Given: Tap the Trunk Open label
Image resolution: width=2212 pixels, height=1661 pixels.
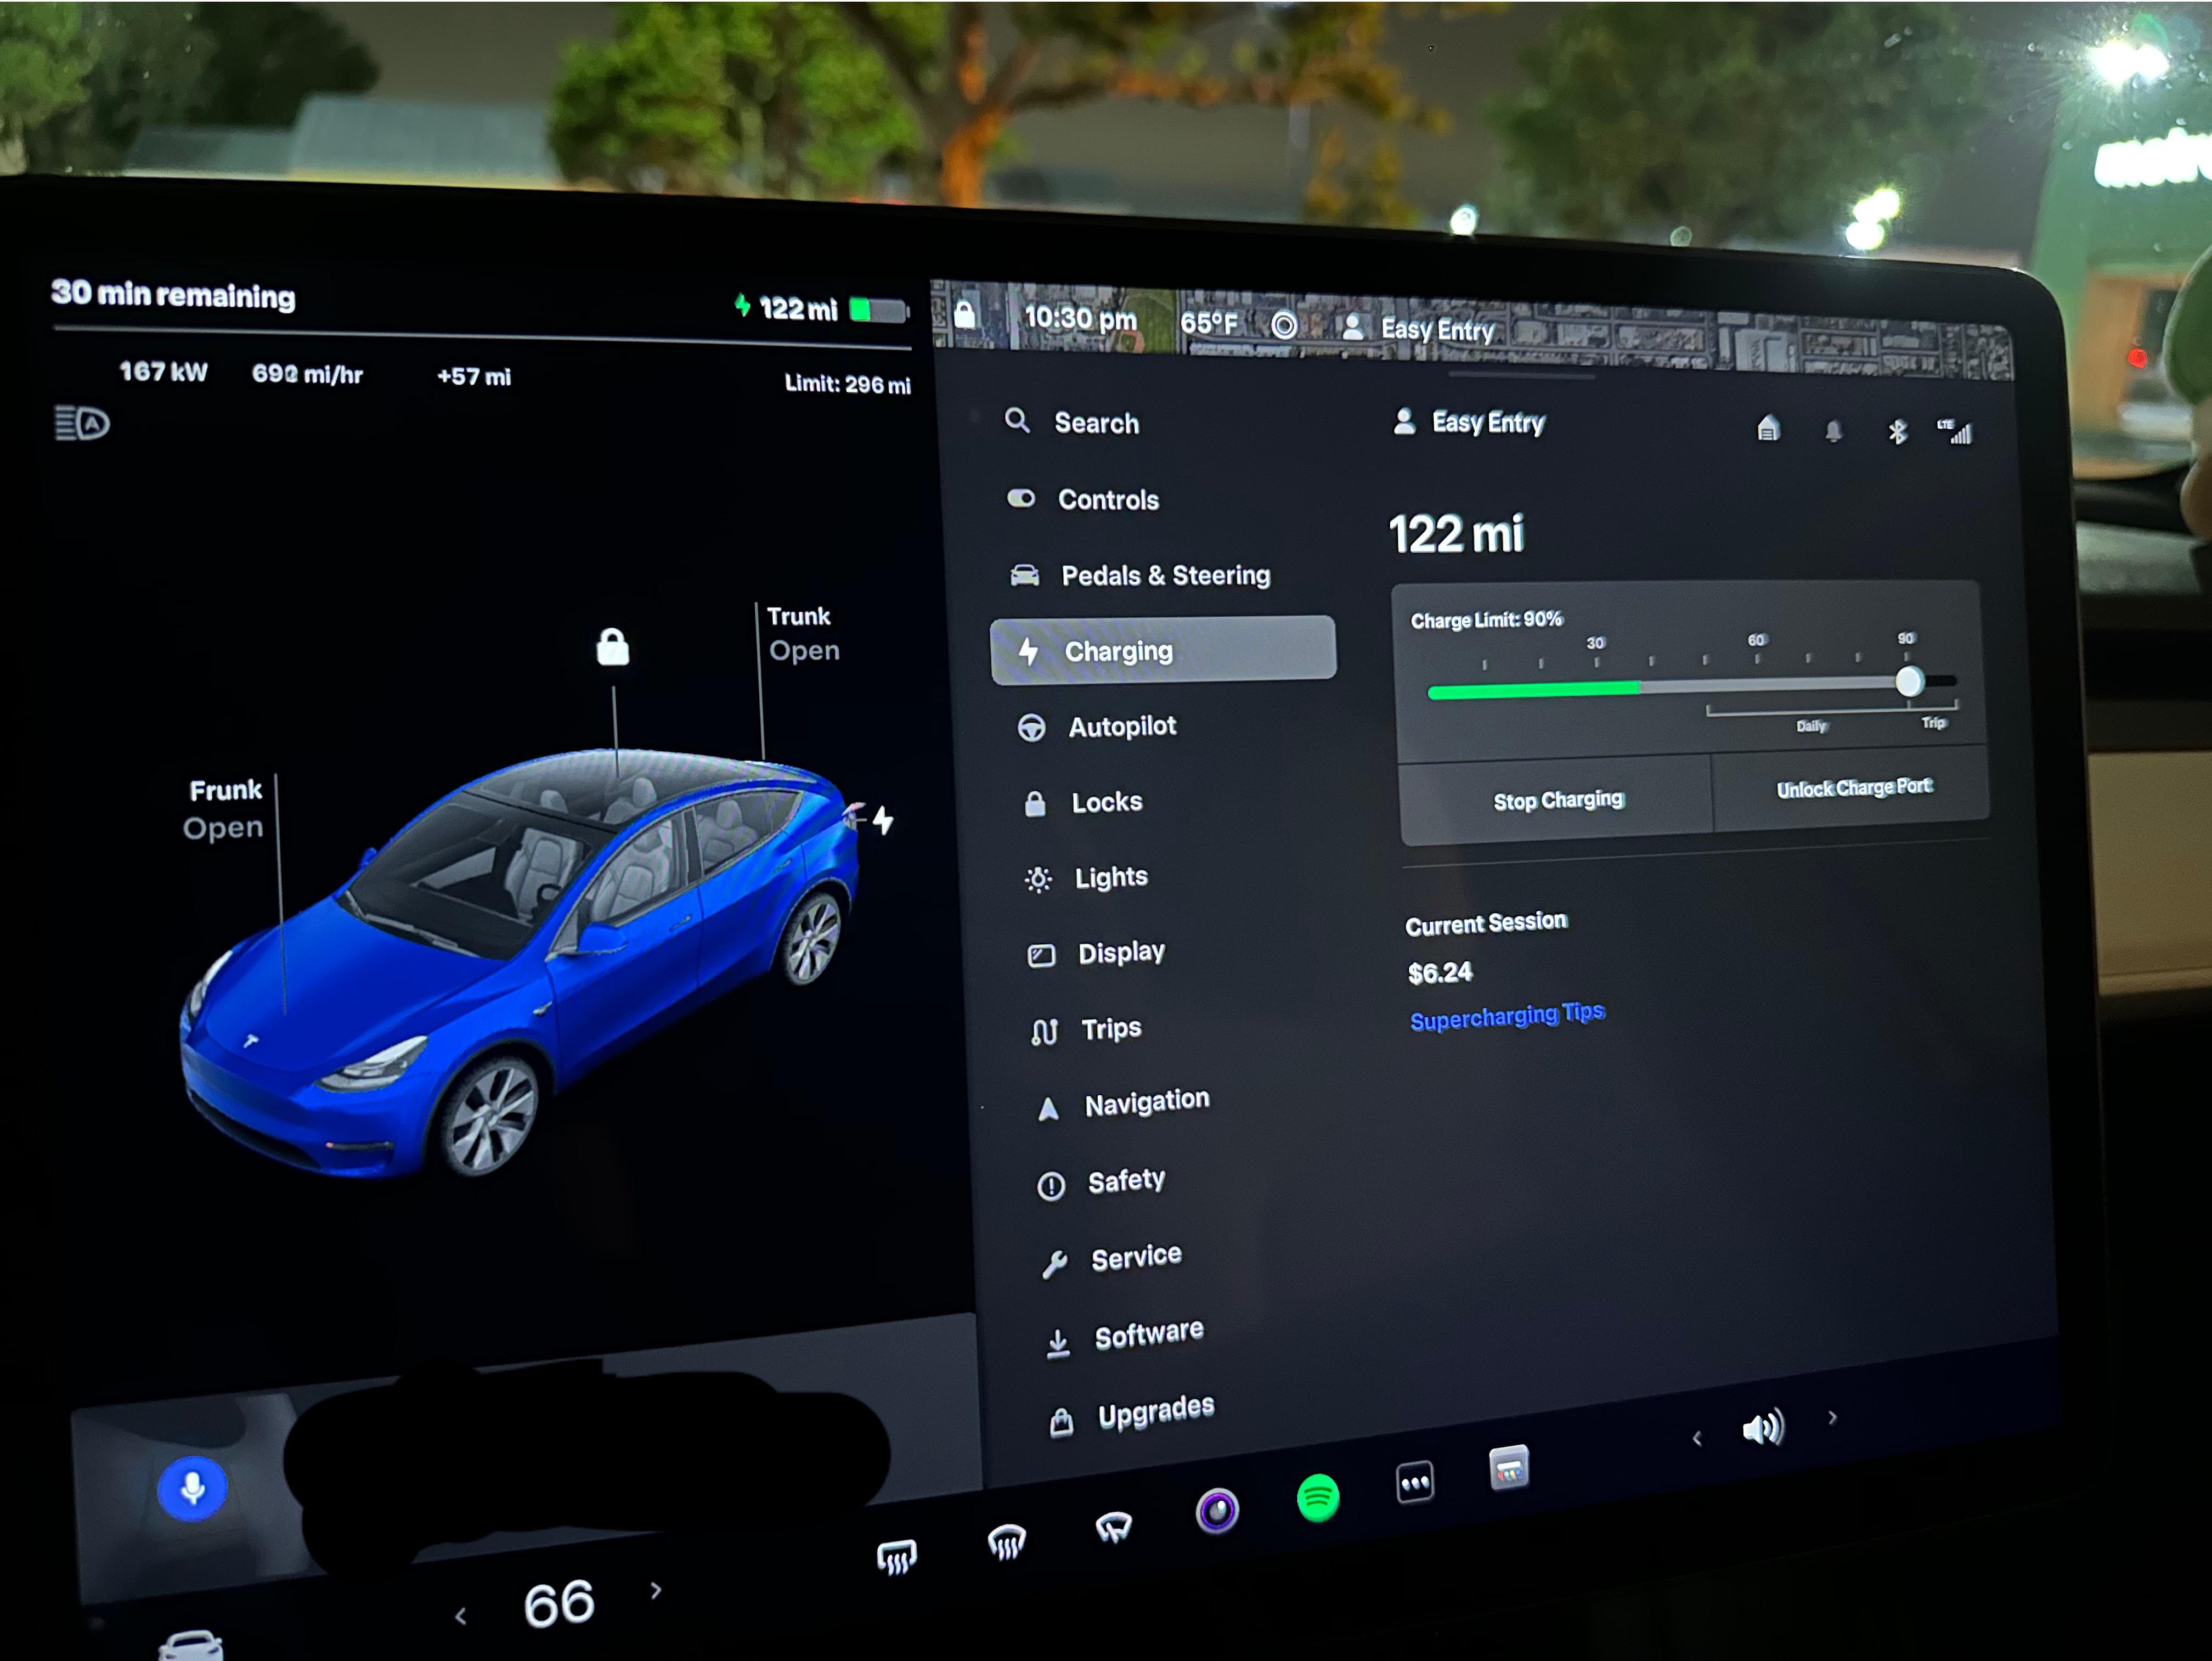Looking at the screenshot, I should coord(803,633).
